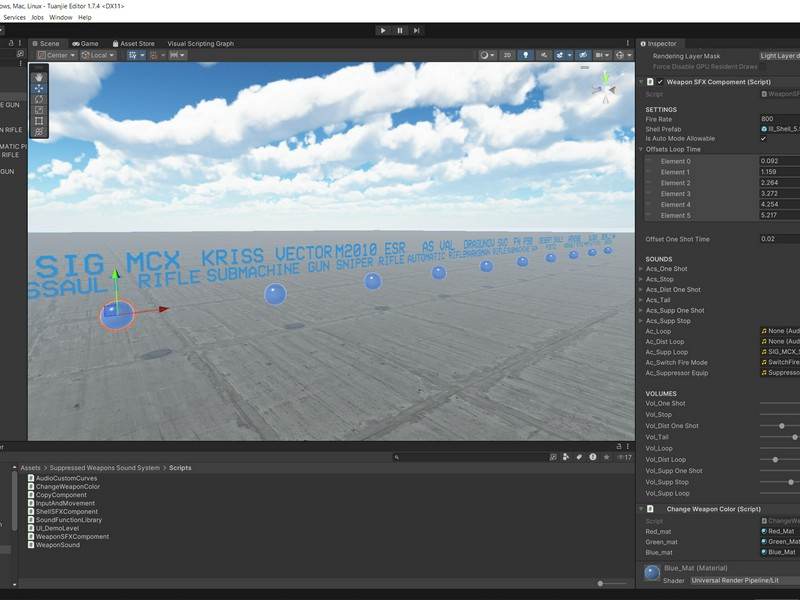
Task: Open the Help menu
Action: 85,17
